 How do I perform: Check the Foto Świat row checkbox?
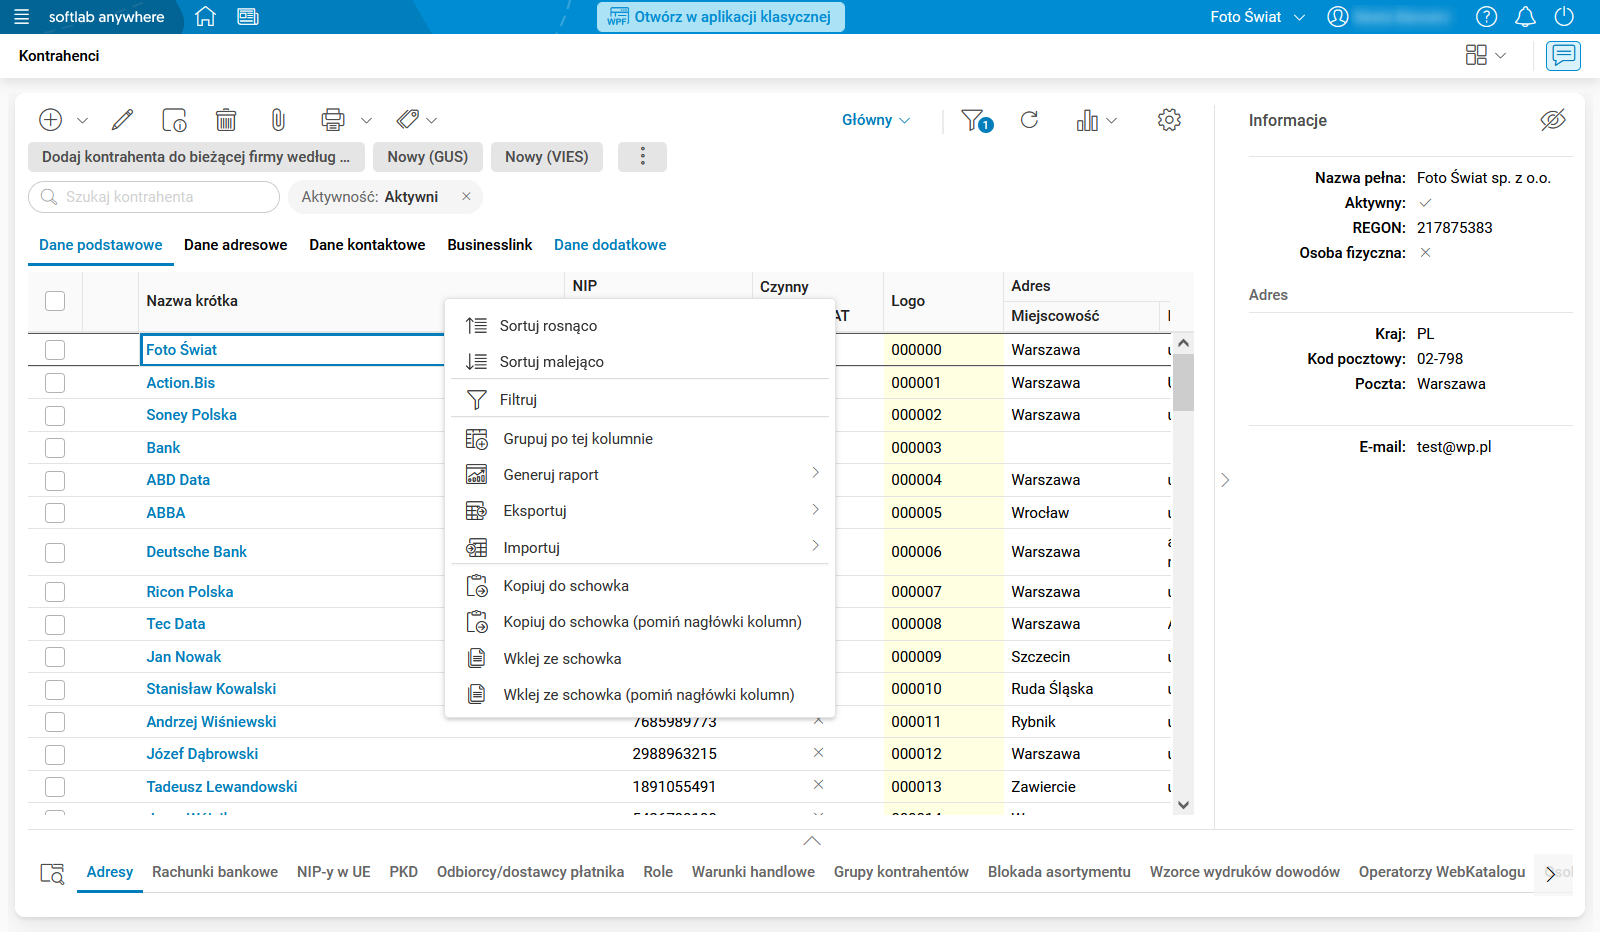click(x=55, y=350)
